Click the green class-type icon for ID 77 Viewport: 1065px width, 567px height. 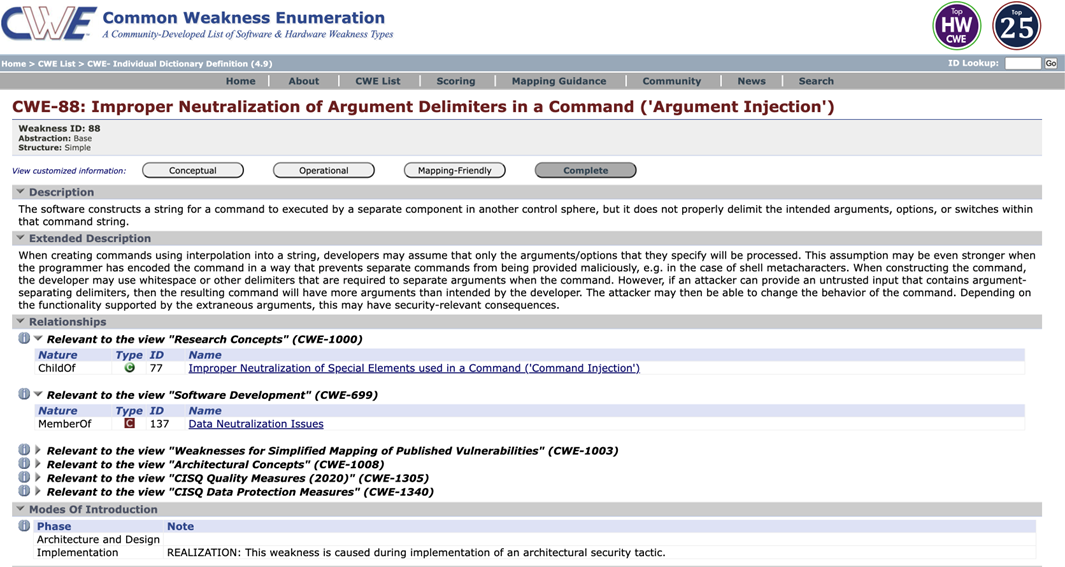point(129,367)
